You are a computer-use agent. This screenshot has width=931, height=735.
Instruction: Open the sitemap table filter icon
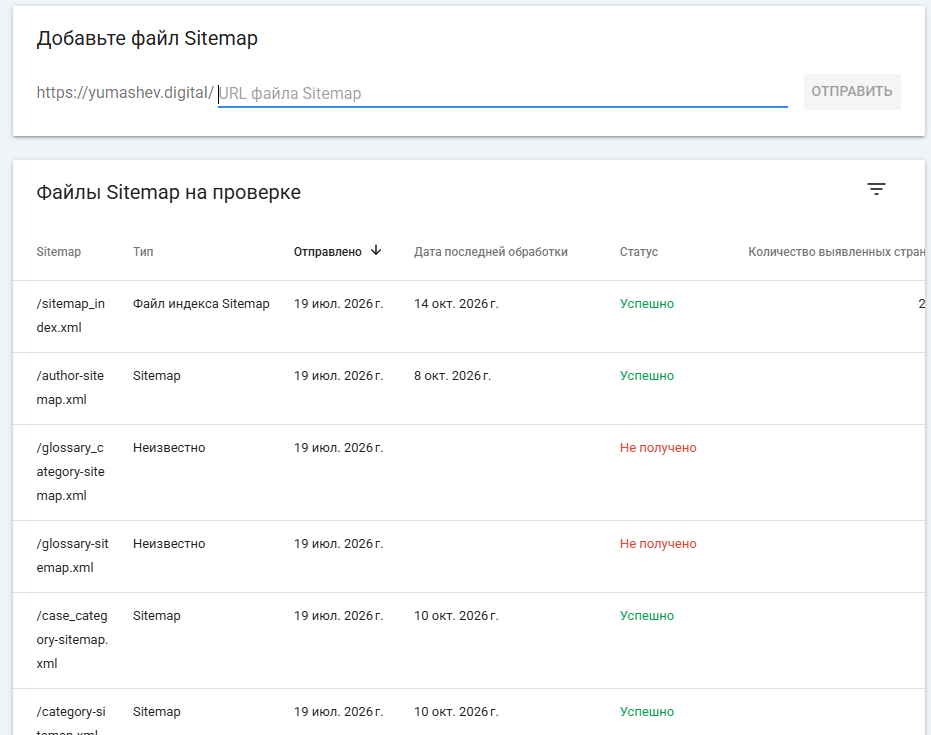(x=876, y=189)
